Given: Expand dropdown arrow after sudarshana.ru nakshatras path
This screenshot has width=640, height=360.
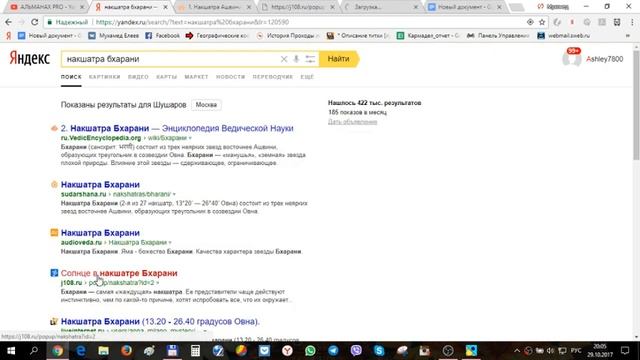Looking at the screenshot, I should pyautogui.click(x=174, y=194).
